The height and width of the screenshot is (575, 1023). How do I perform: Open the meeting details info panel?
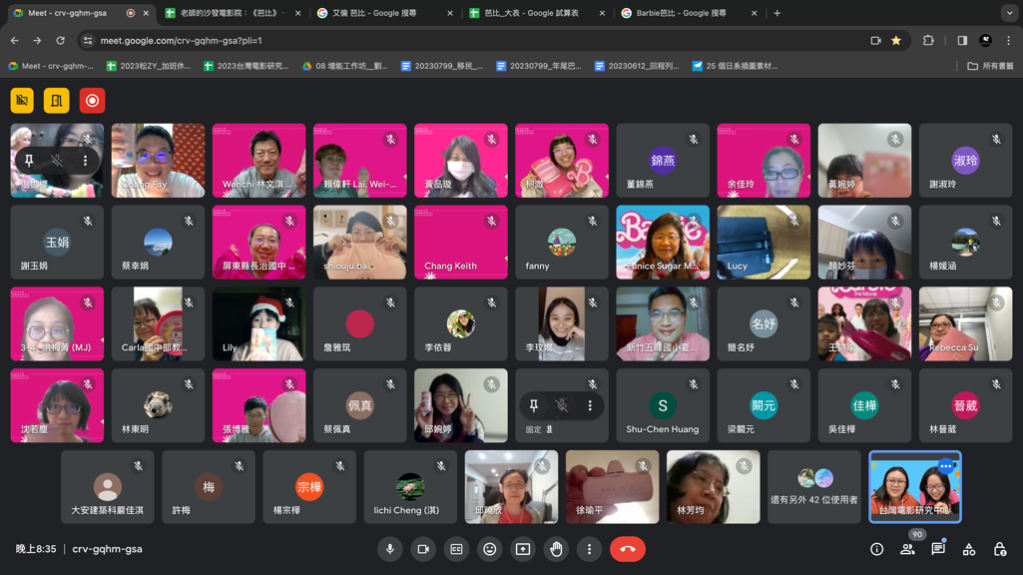pos(877,549)
